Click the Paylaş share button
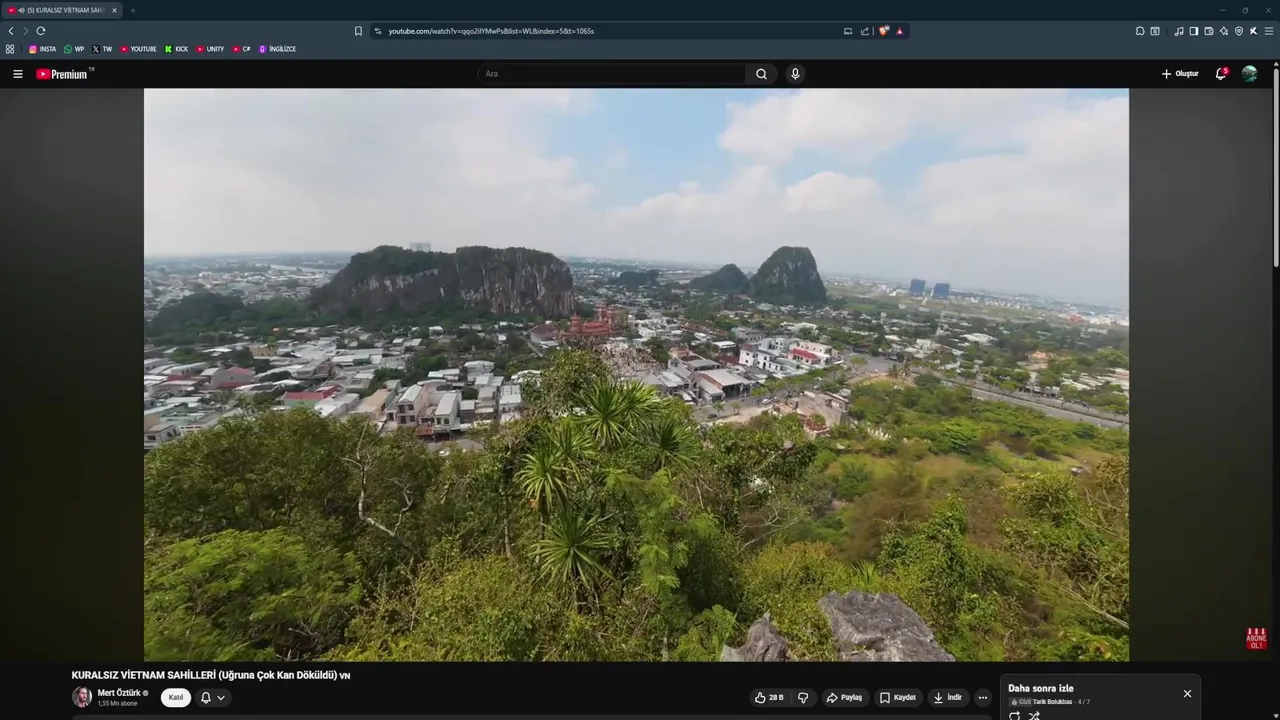1280x720 pixels. (844, 698)
